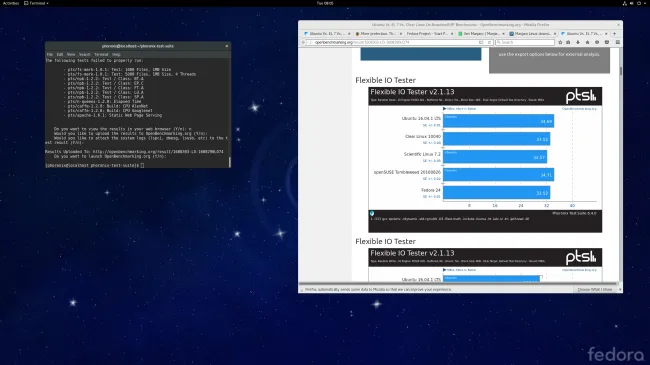Click the first 'Flexible IO Tester' heading
650x365 pixels.
[x=385, y=80]
